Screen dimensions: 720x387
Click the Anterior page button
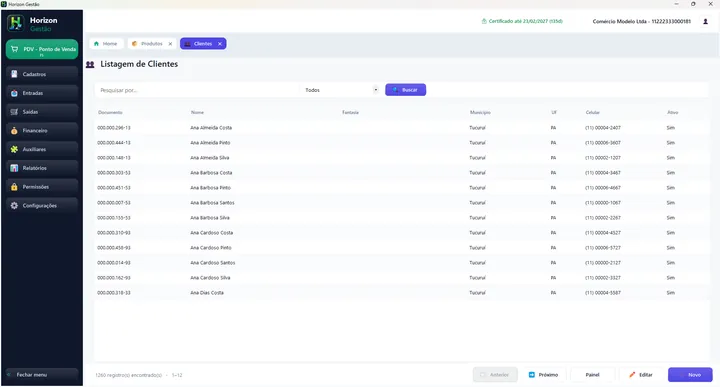coord(495,375)
